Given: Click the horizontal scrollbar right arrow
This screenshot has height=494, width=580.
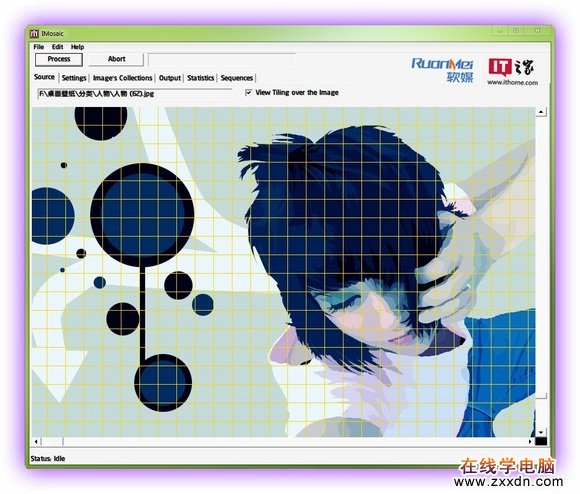Looking at the screenshot, I should [x=530, y=441].
